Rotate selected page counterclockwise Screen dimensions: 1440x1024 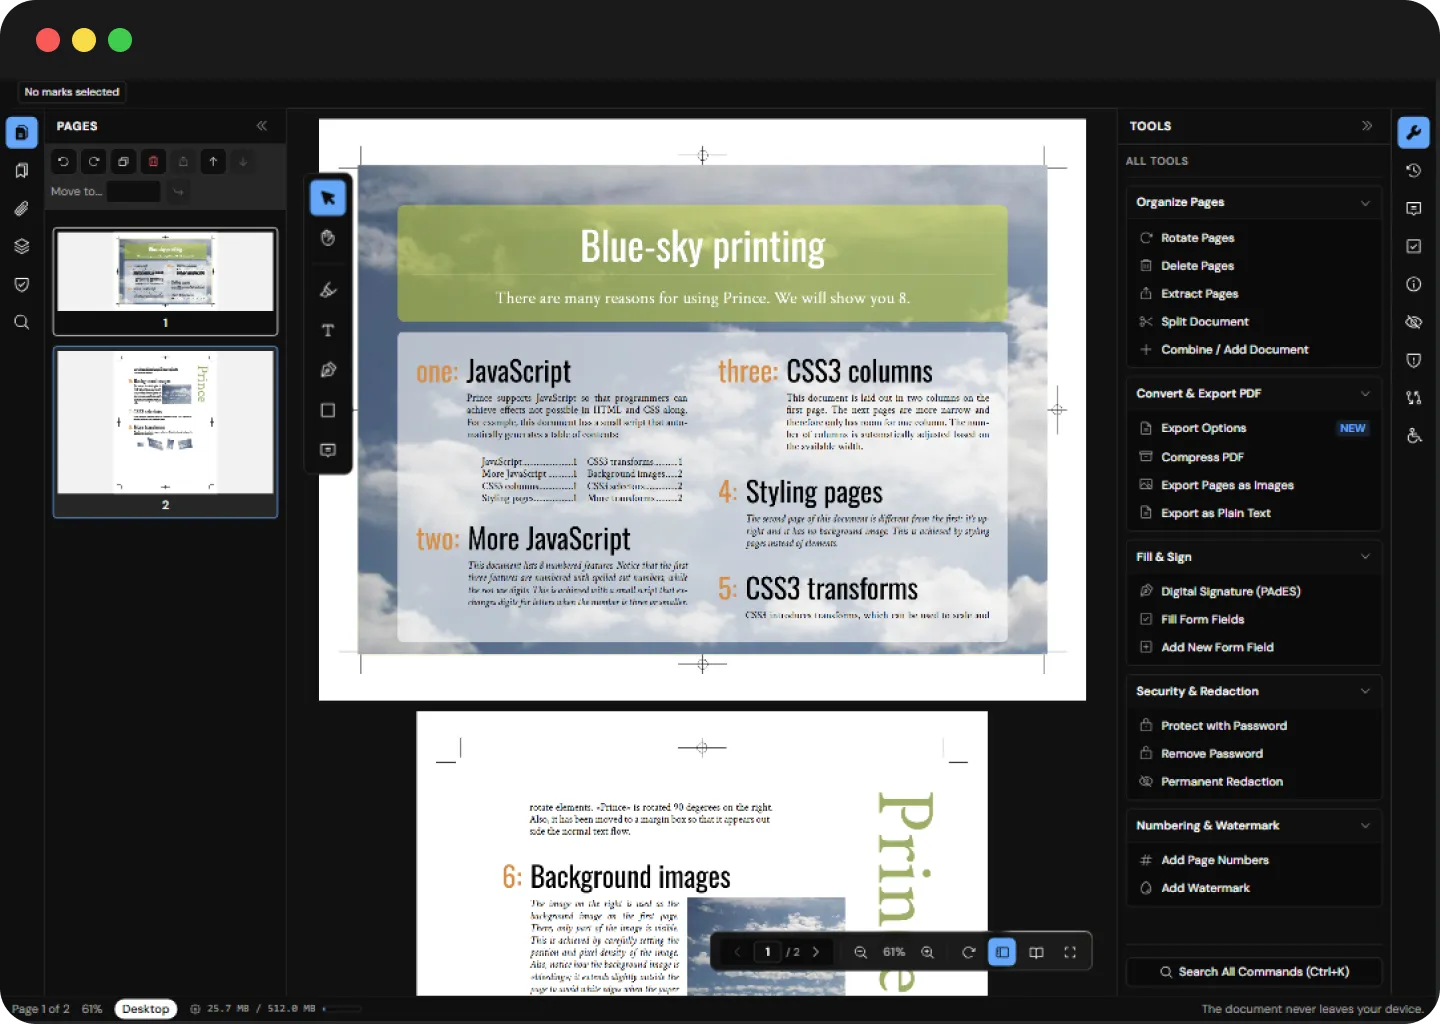pos(63,161)
